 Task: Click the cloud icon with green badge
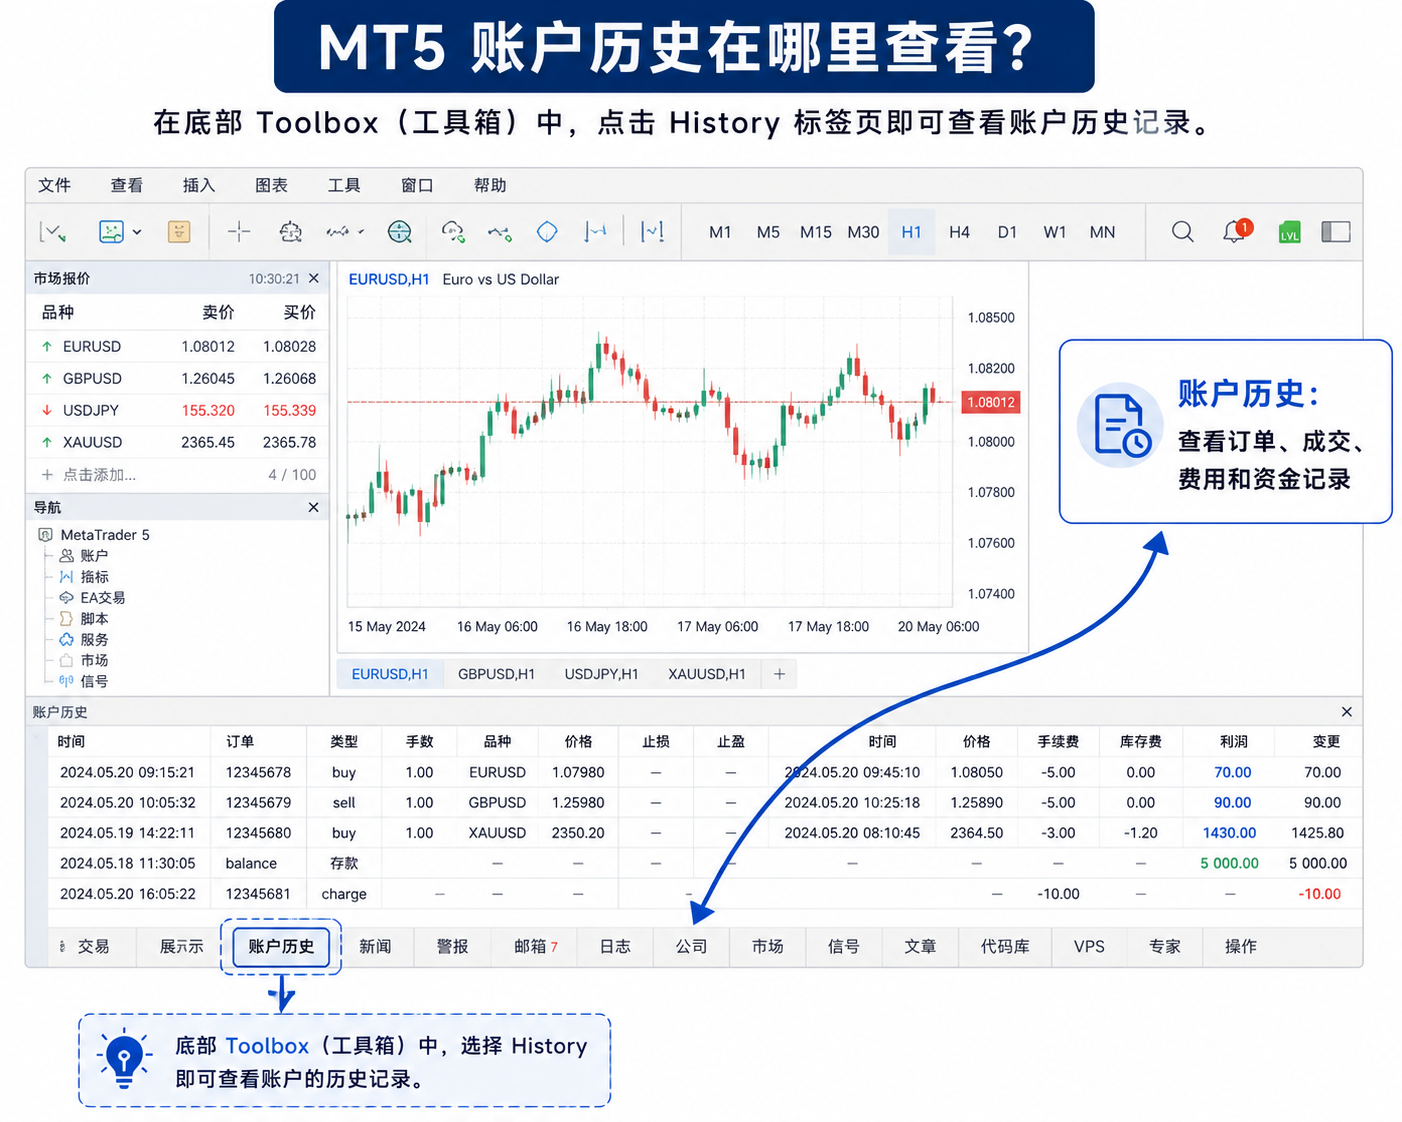coord(453,232)
